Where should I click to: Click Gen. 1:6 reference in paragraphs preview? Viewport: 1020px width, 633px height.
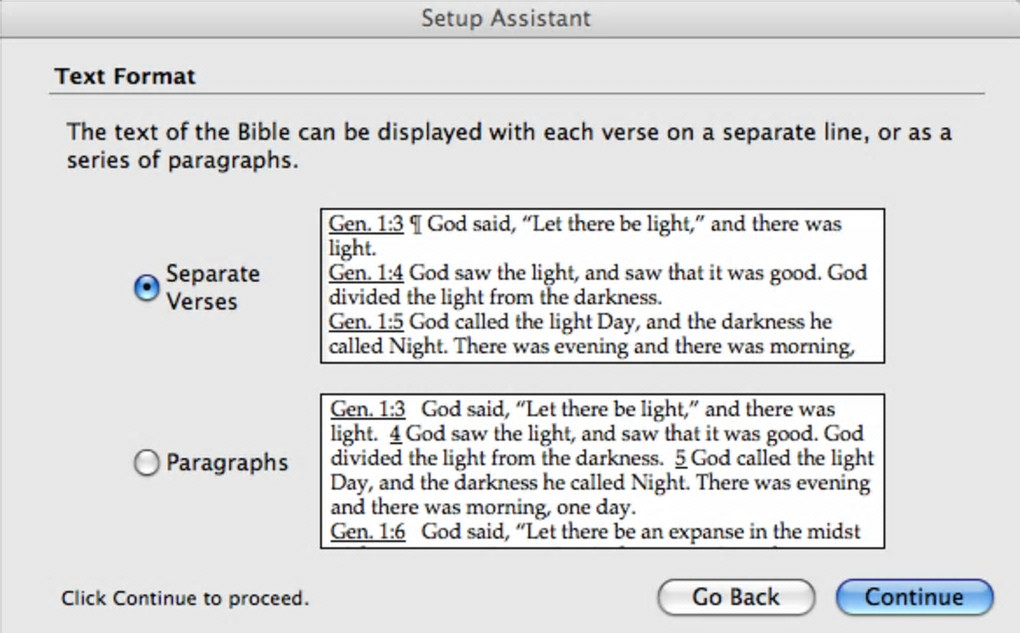tap(368, 531)
